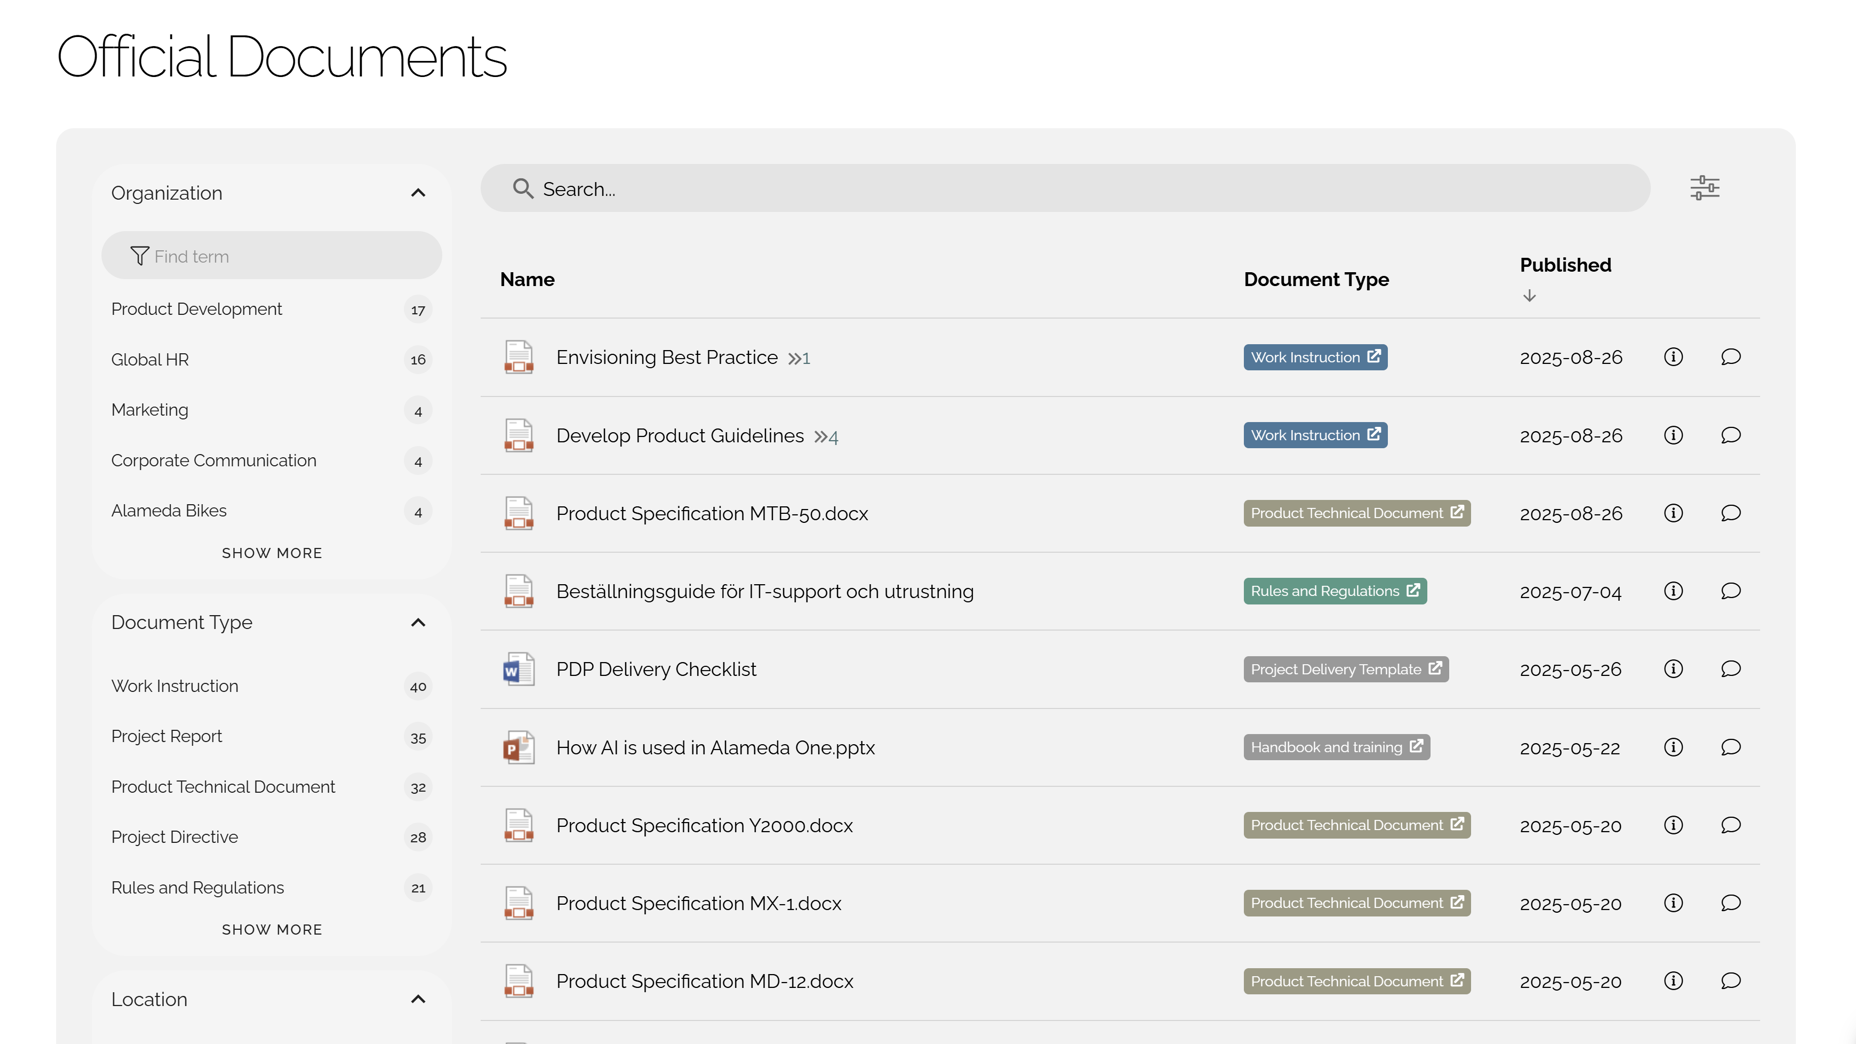
Task: Click the search magnifier icon
Action: 523,188
